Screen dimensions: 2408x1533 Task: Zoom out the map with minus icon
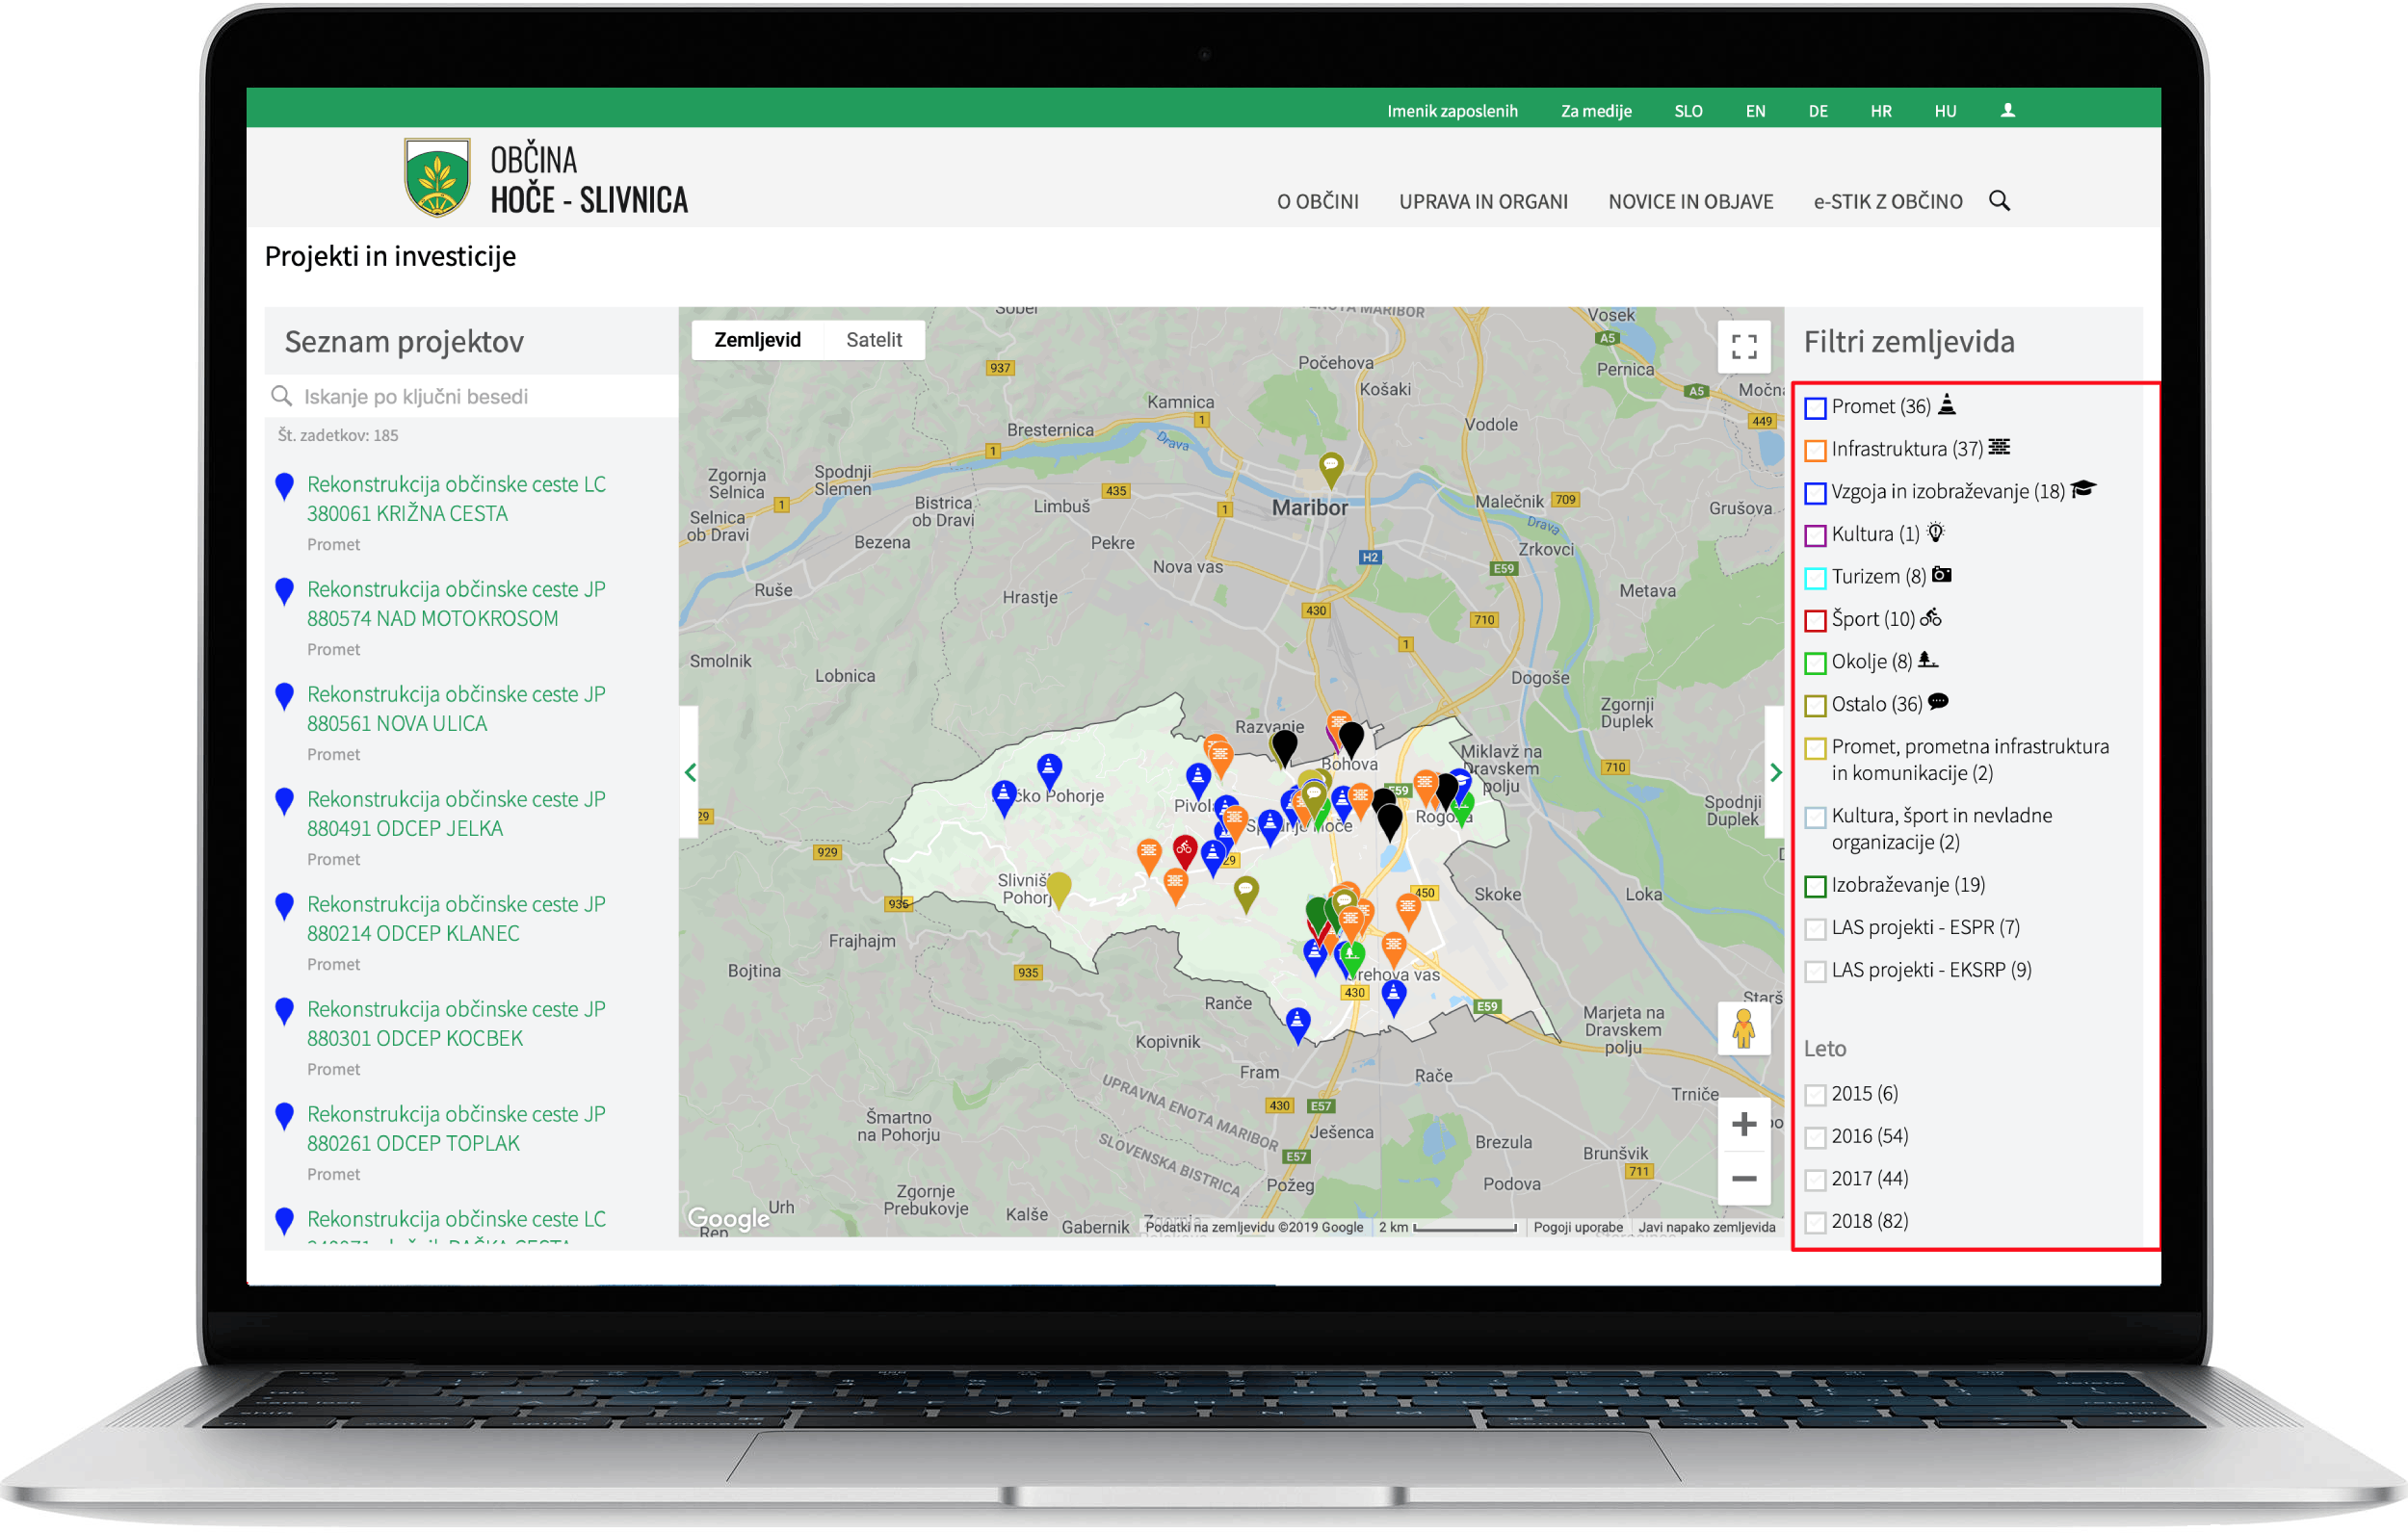(1743, 1179)
